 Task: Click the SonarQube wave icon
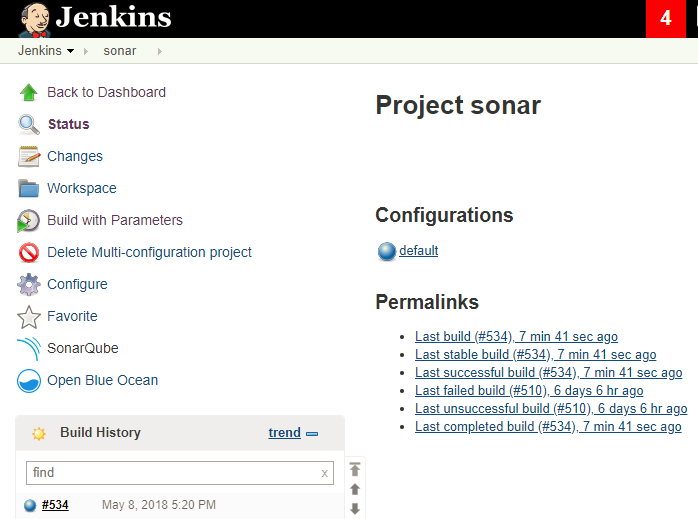28,349
